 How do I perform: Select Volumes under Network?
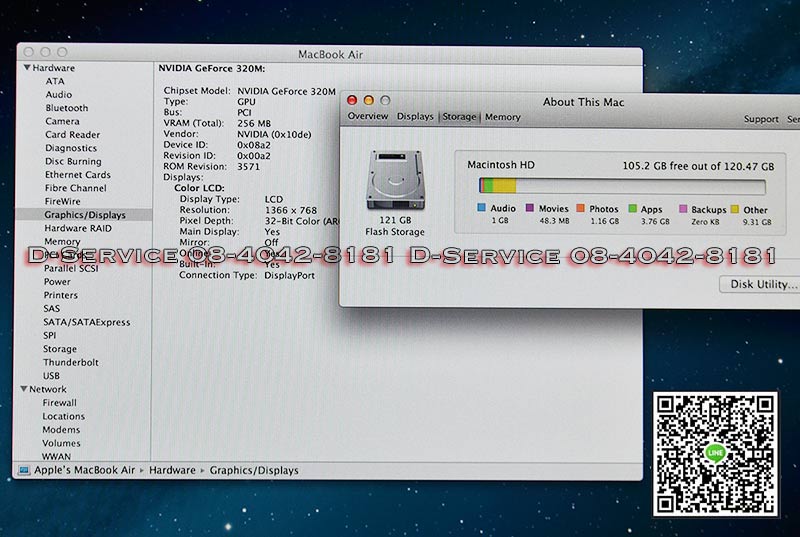tap(61, 443)
